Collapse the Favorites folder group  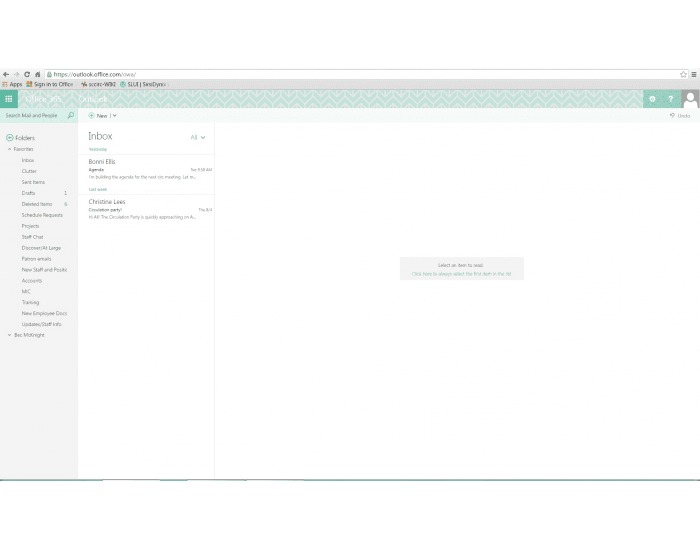pos(9,149)
